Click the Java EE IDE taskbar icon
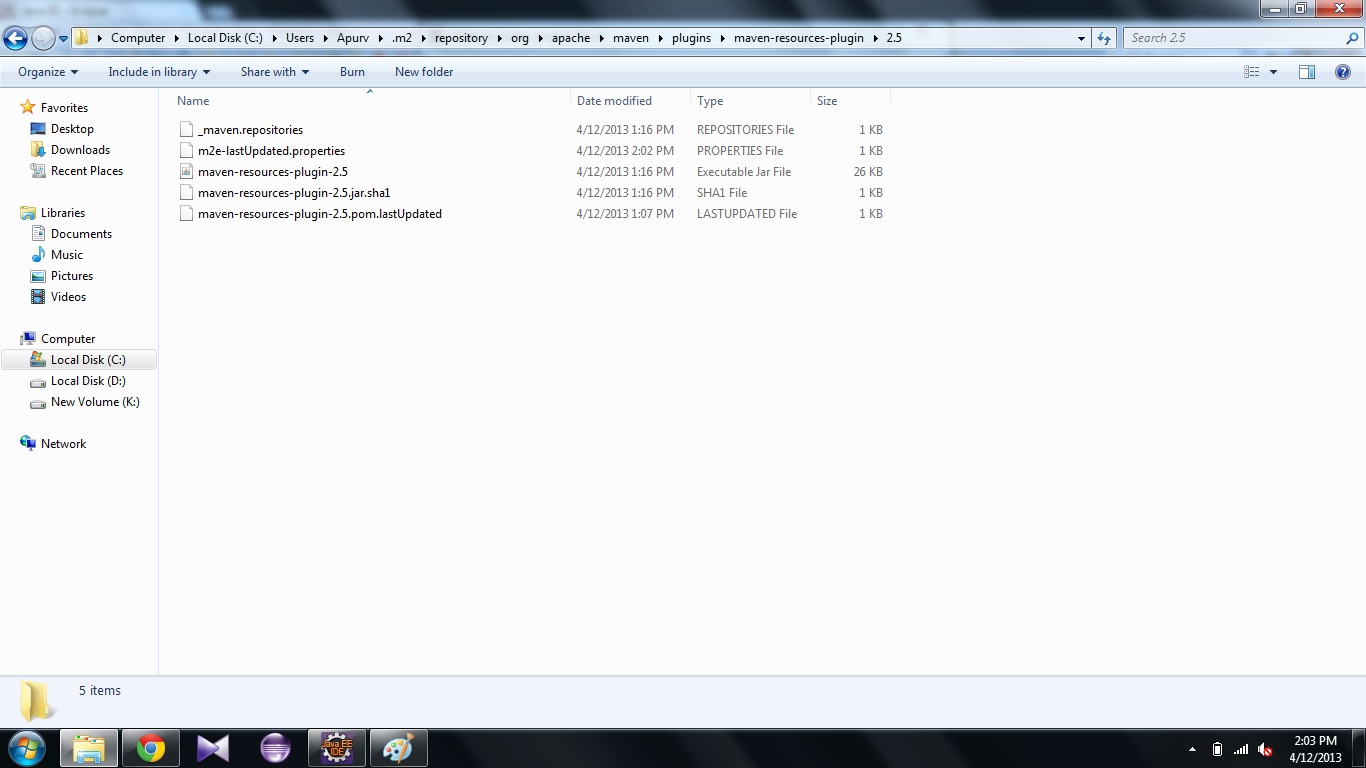The width and height of the screenshot is (1366, 768). coord(336,748)
